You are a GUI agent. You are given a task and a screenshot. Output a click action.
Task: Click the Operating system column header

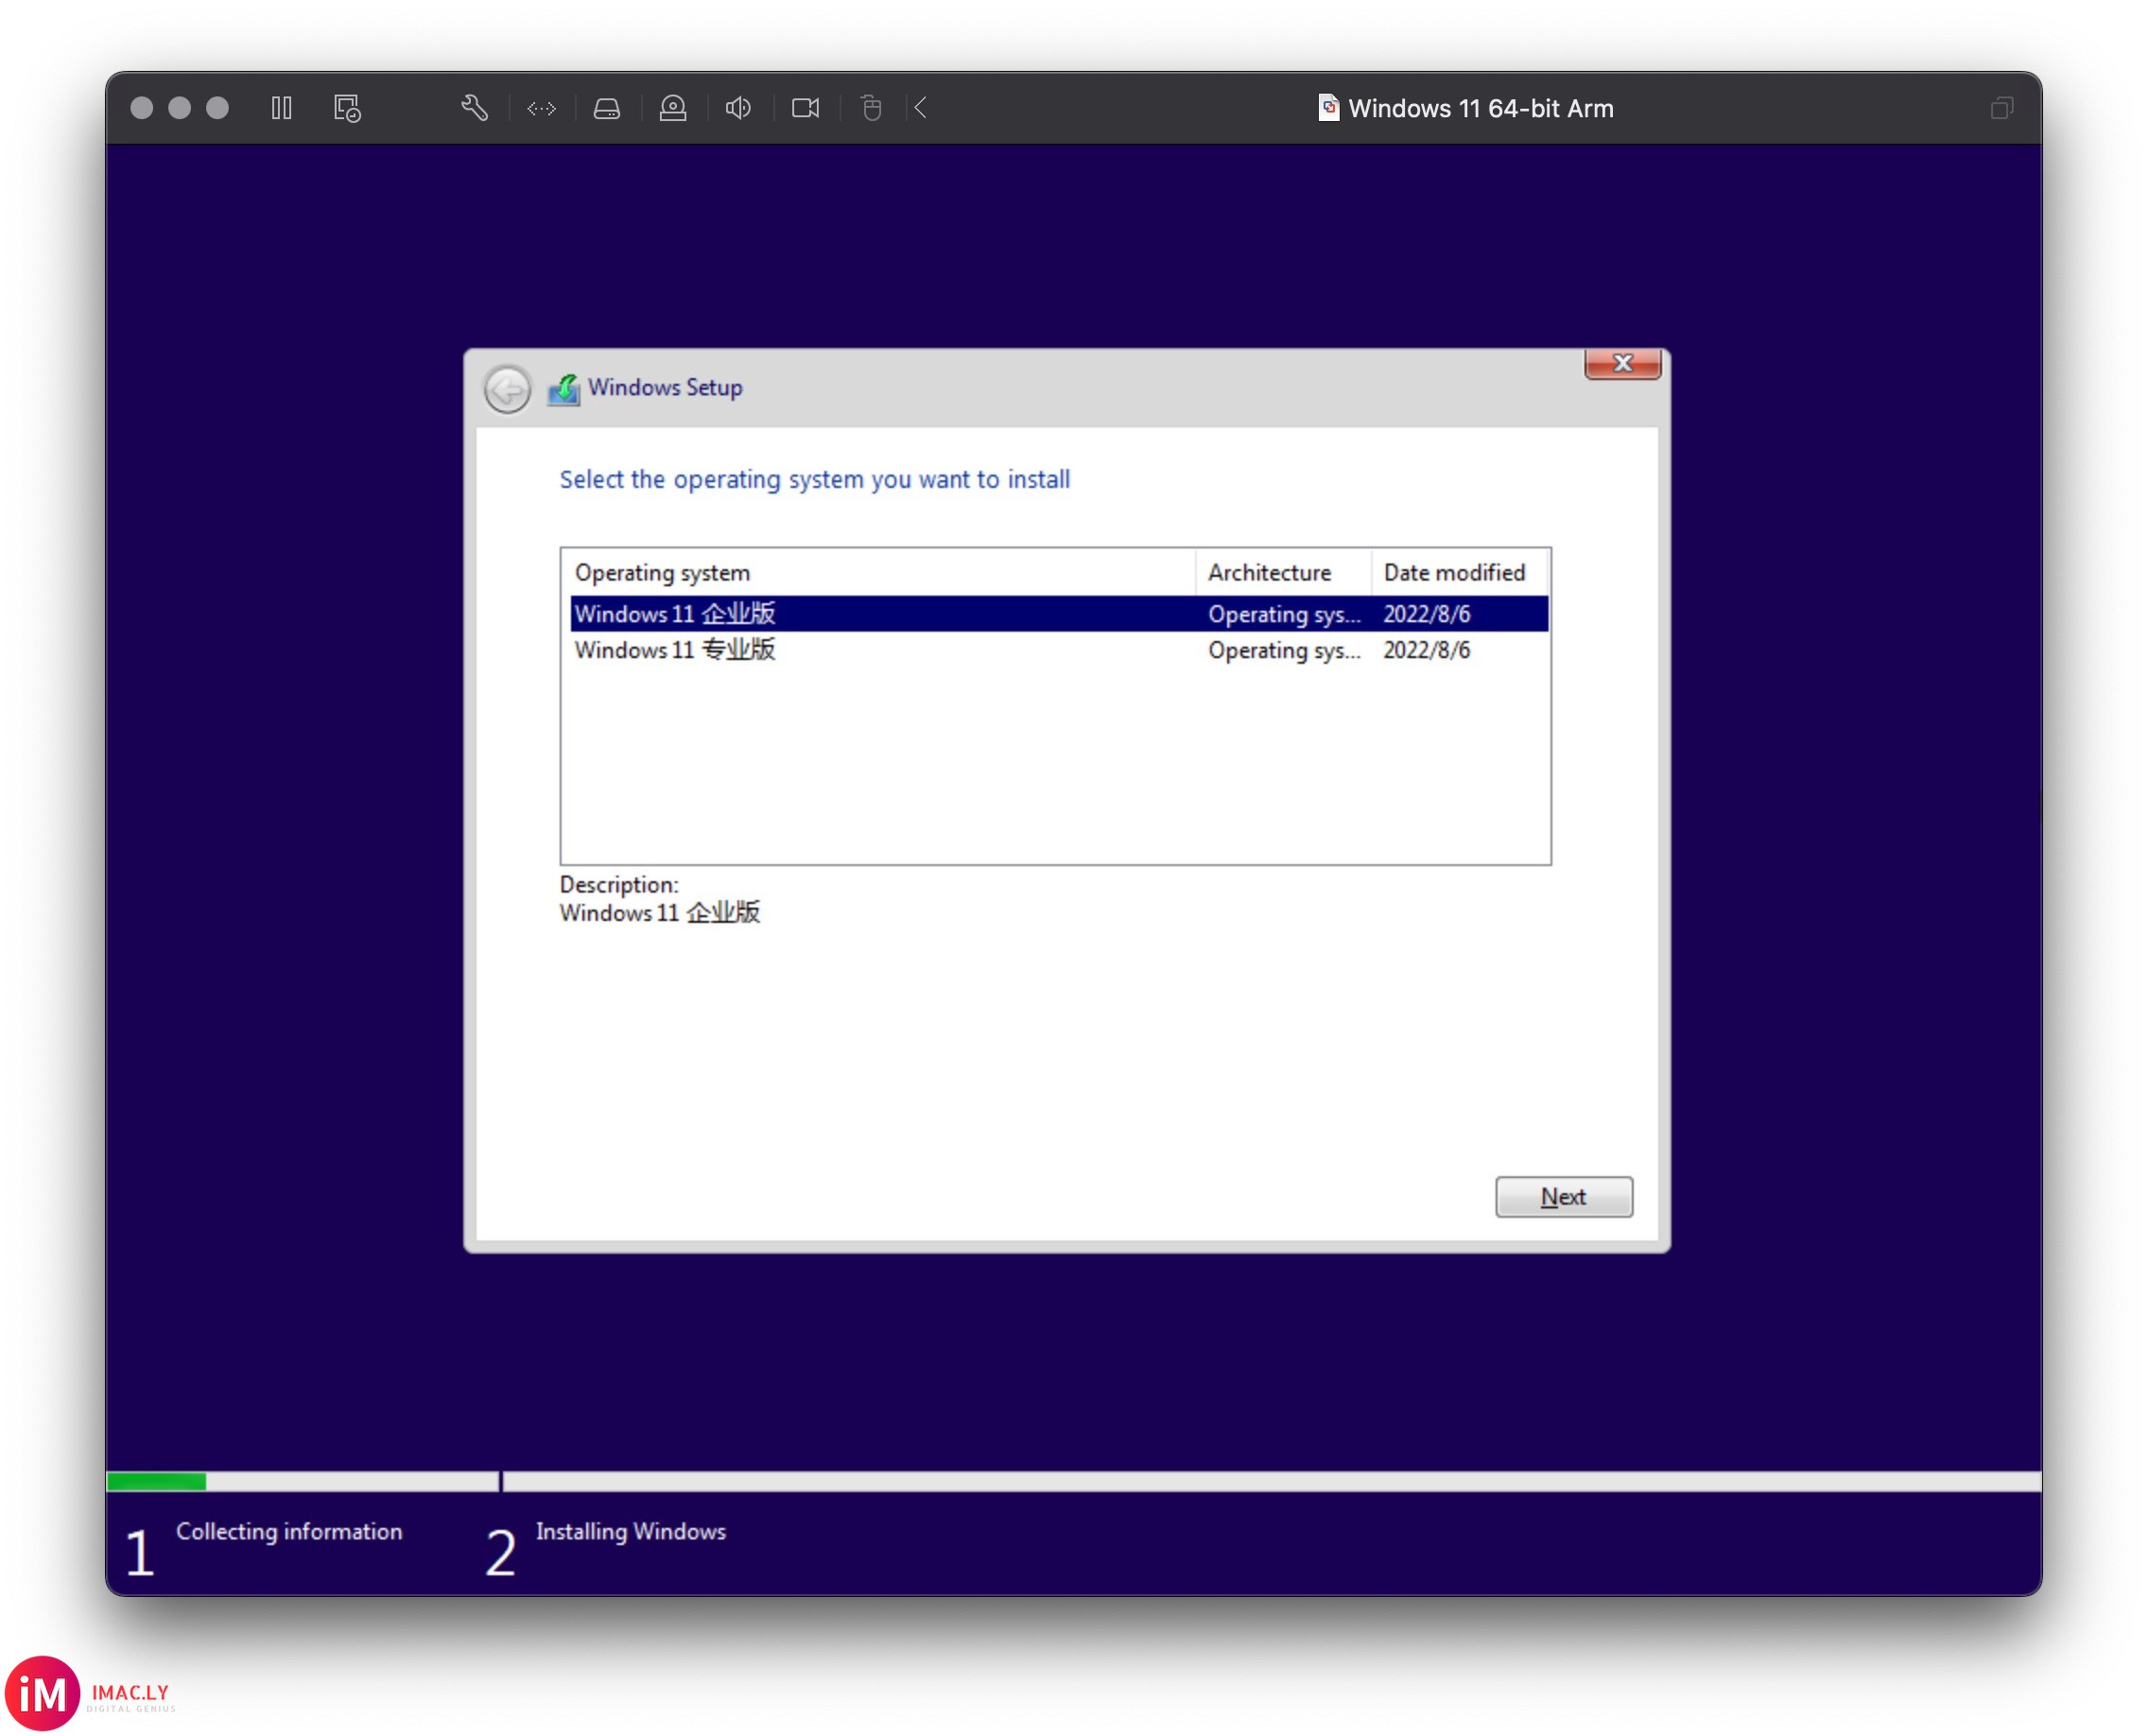[878, 572]
